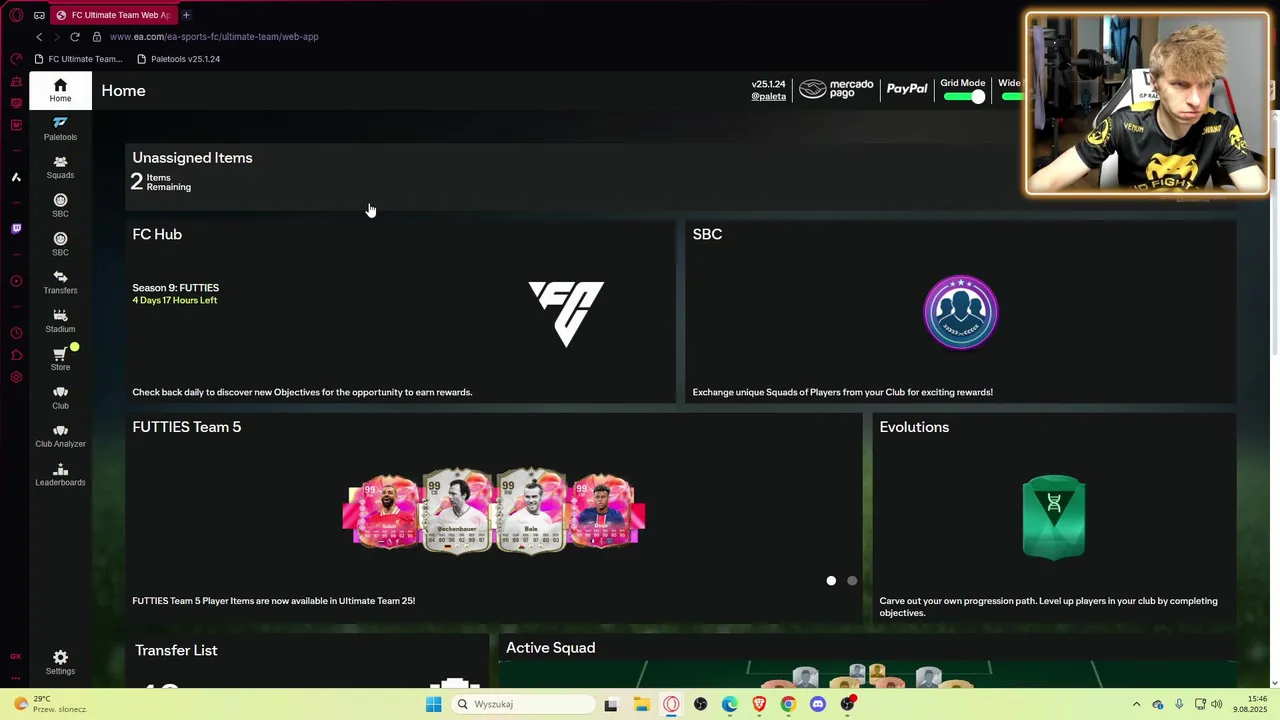The image size is (1280, 720).
Task: Open Discord from the taskbar
Action: (x=818, y=704)
